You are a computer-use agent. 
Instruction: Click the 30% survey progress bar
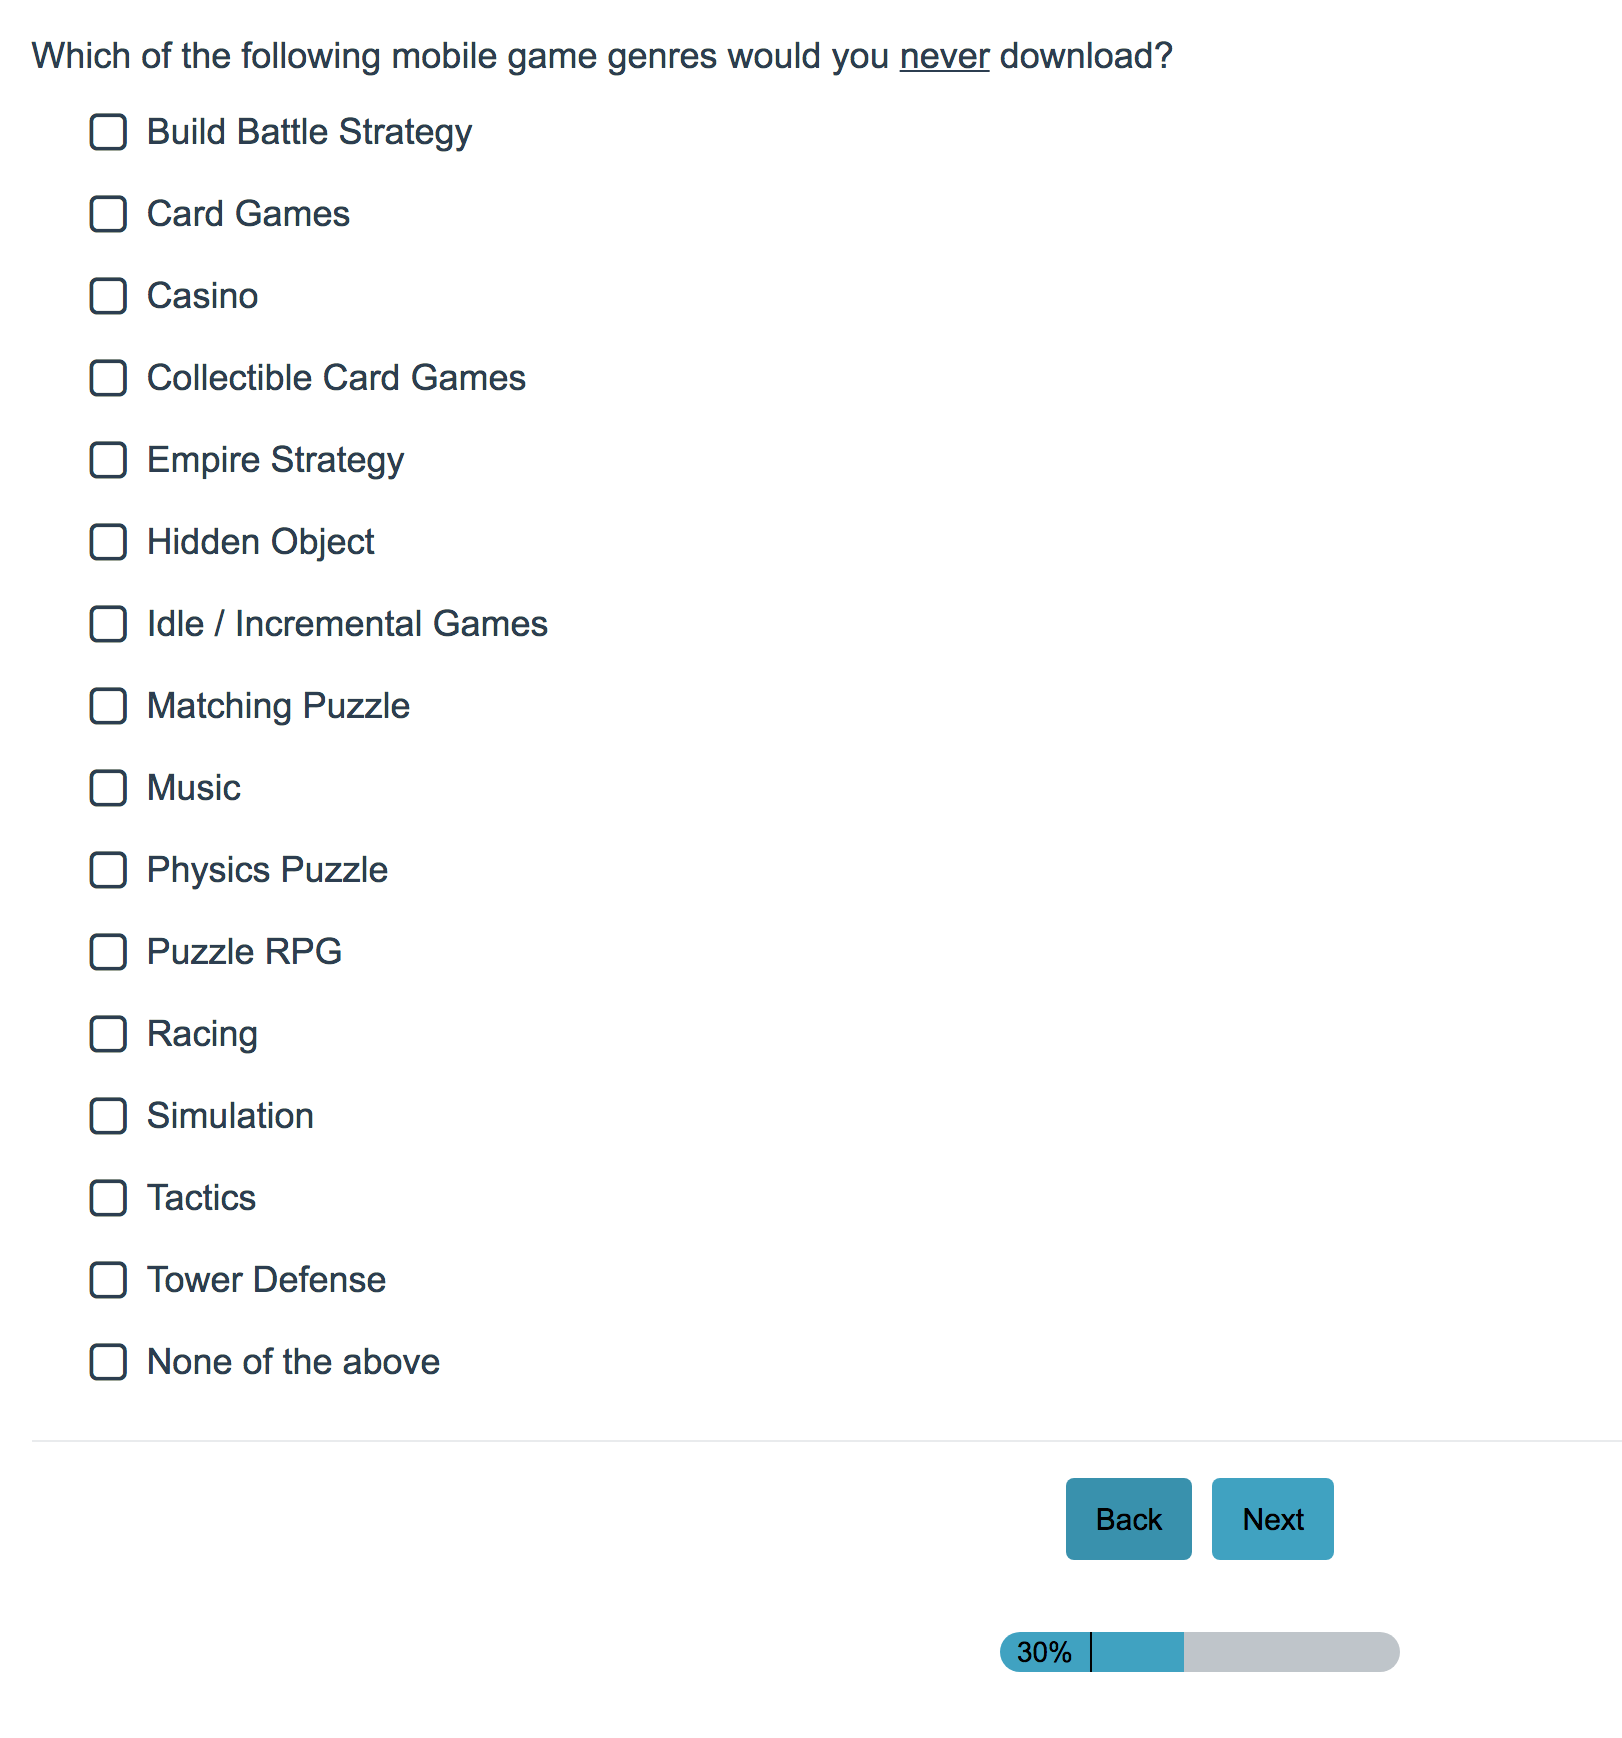(1199, 1652)
